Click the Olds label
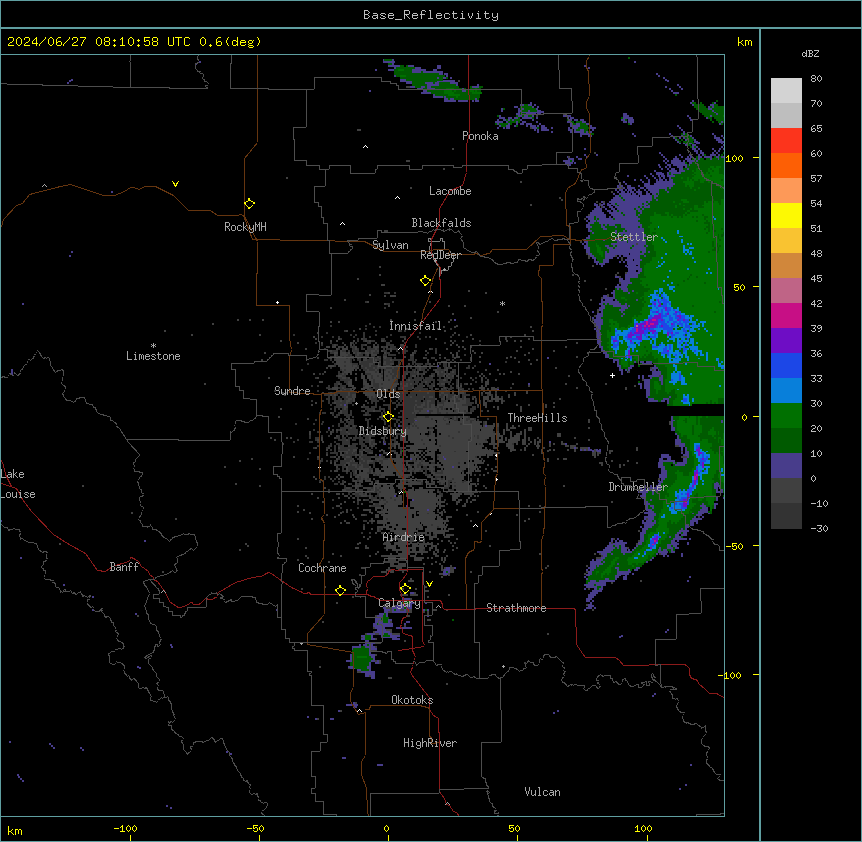The image size is (862, 842). [x=388, y=394]
